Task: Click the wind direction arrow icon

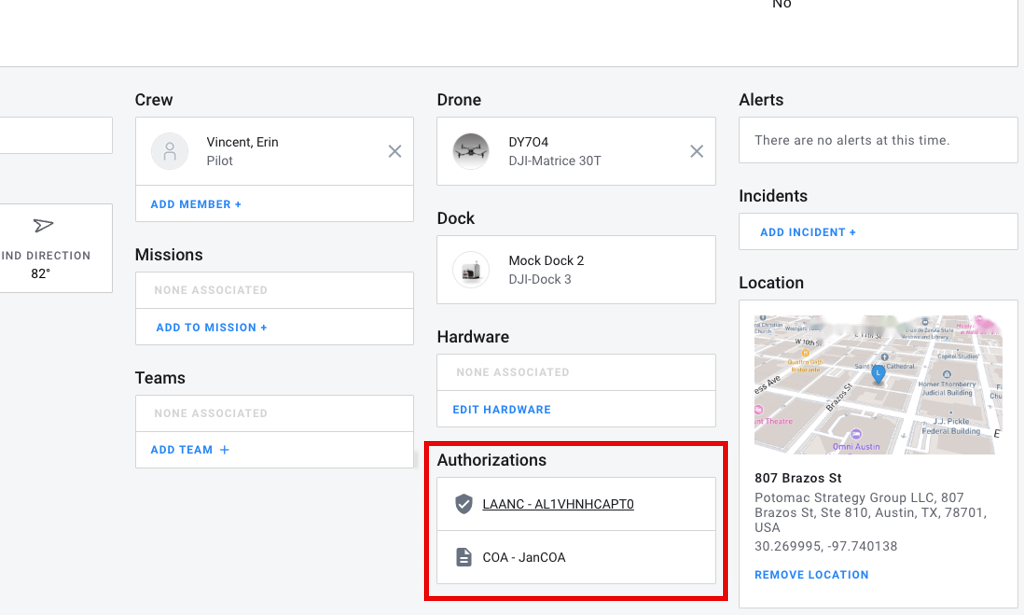Action: (43, 225)
